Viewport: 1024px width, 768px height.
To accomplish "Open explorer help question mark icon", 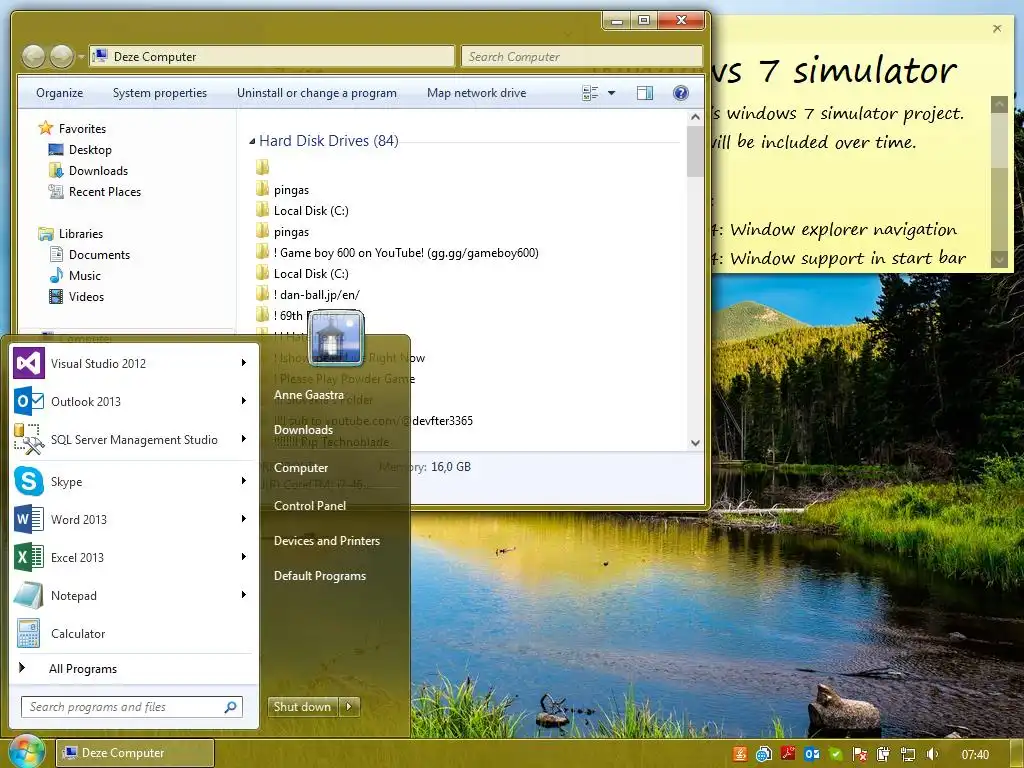I will [x=680, y=93].
